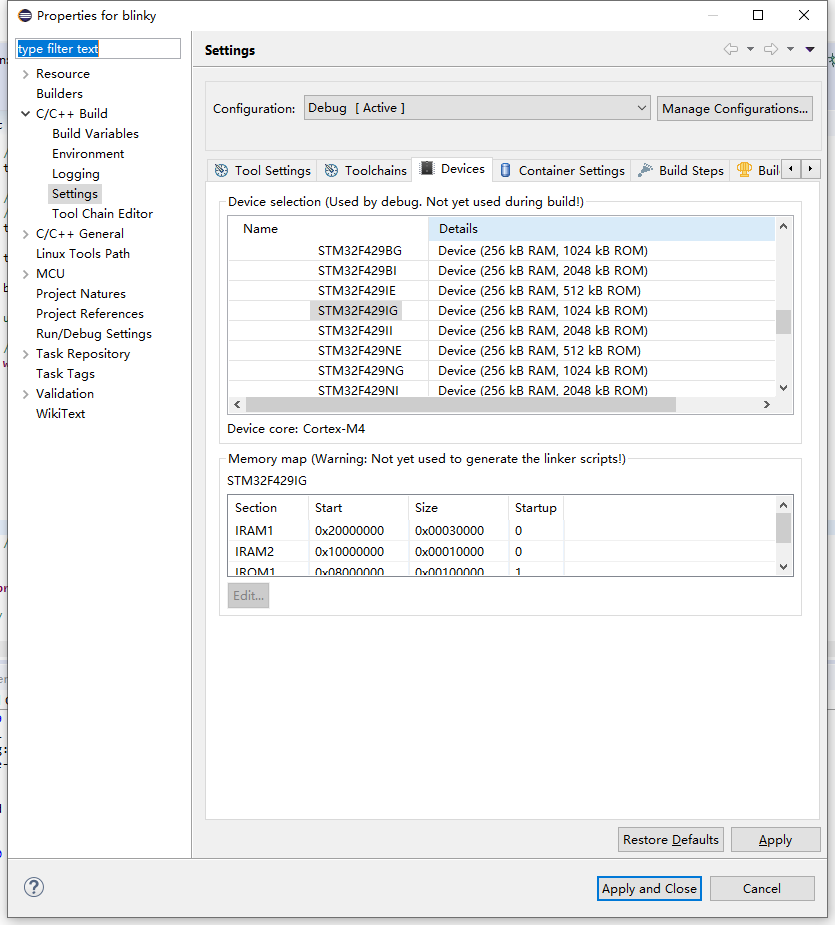Click the back navigation arrow icon
This screenshot has height=925, width=835.
click(731, 49)
